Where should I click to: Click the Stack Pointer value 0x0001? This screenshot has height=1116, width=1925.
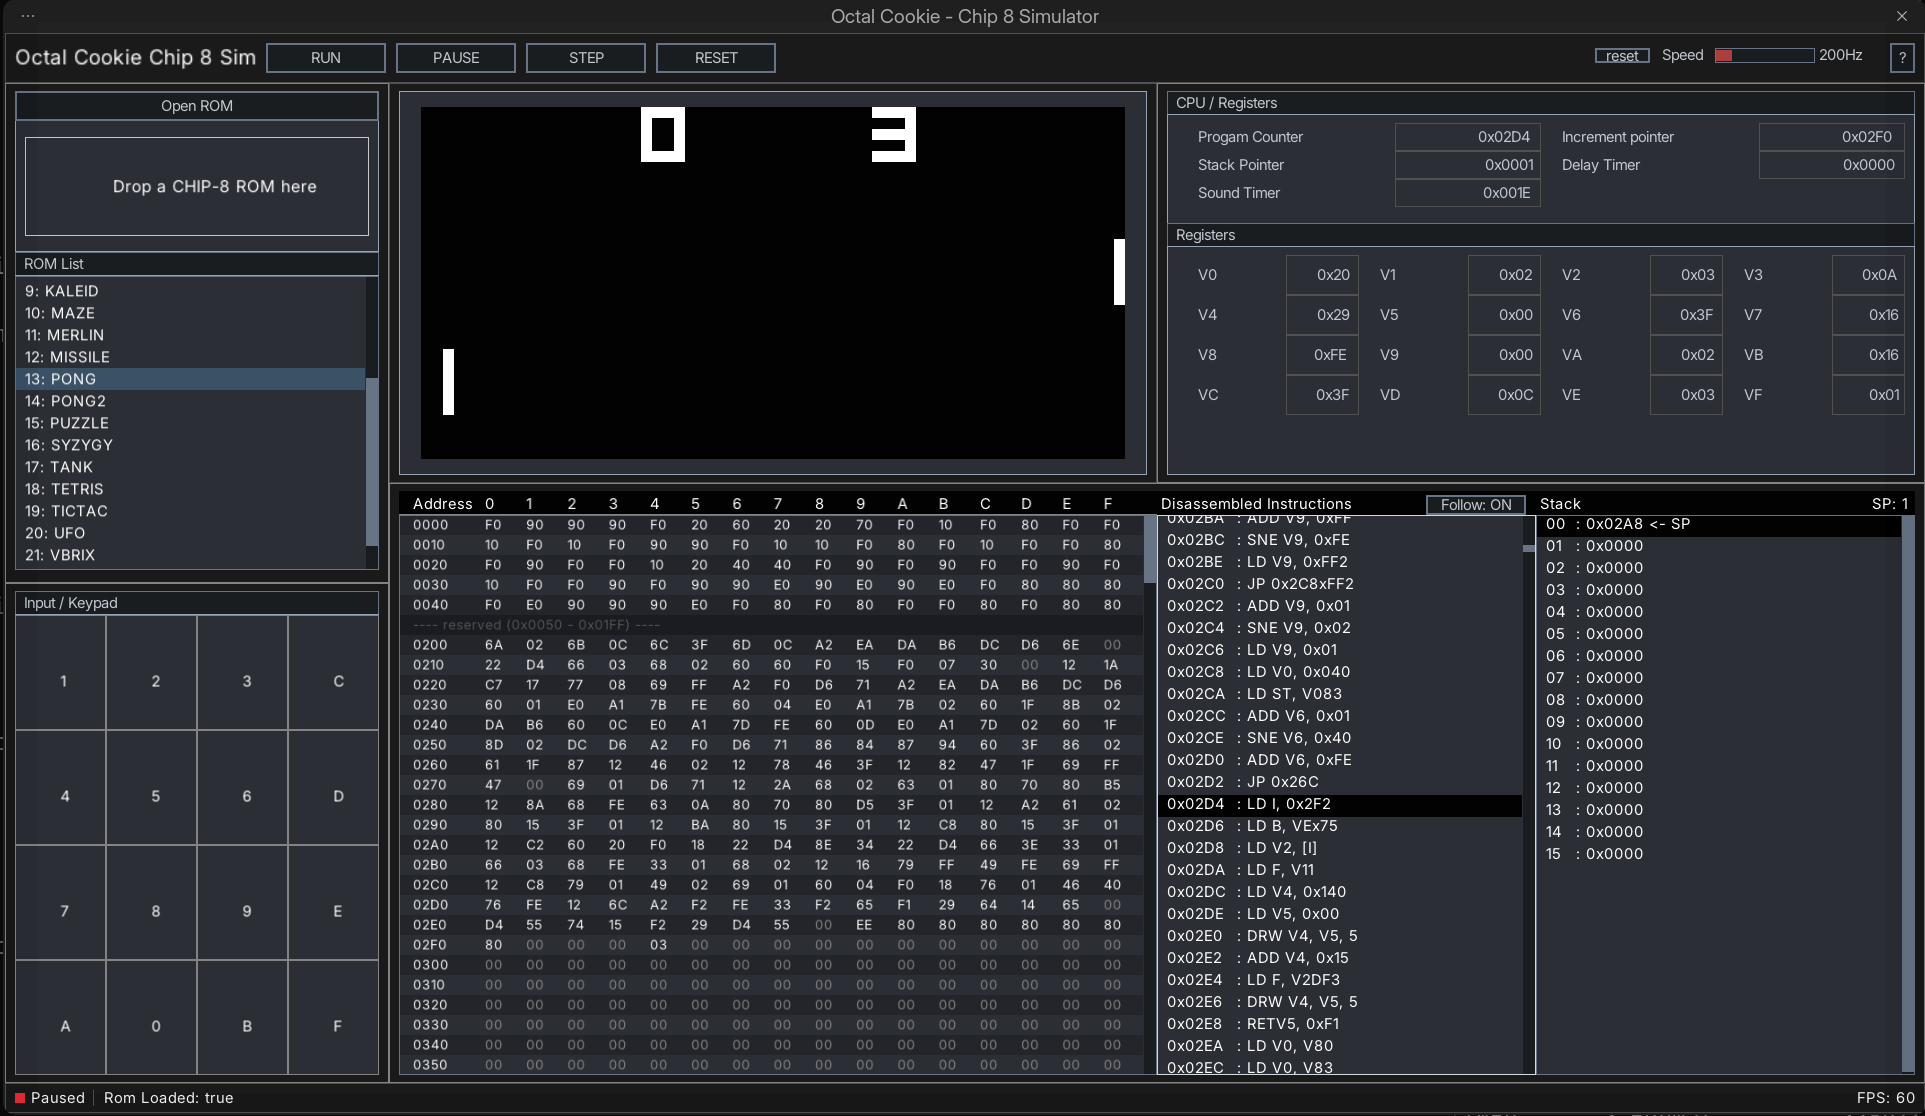(1467, 165)
